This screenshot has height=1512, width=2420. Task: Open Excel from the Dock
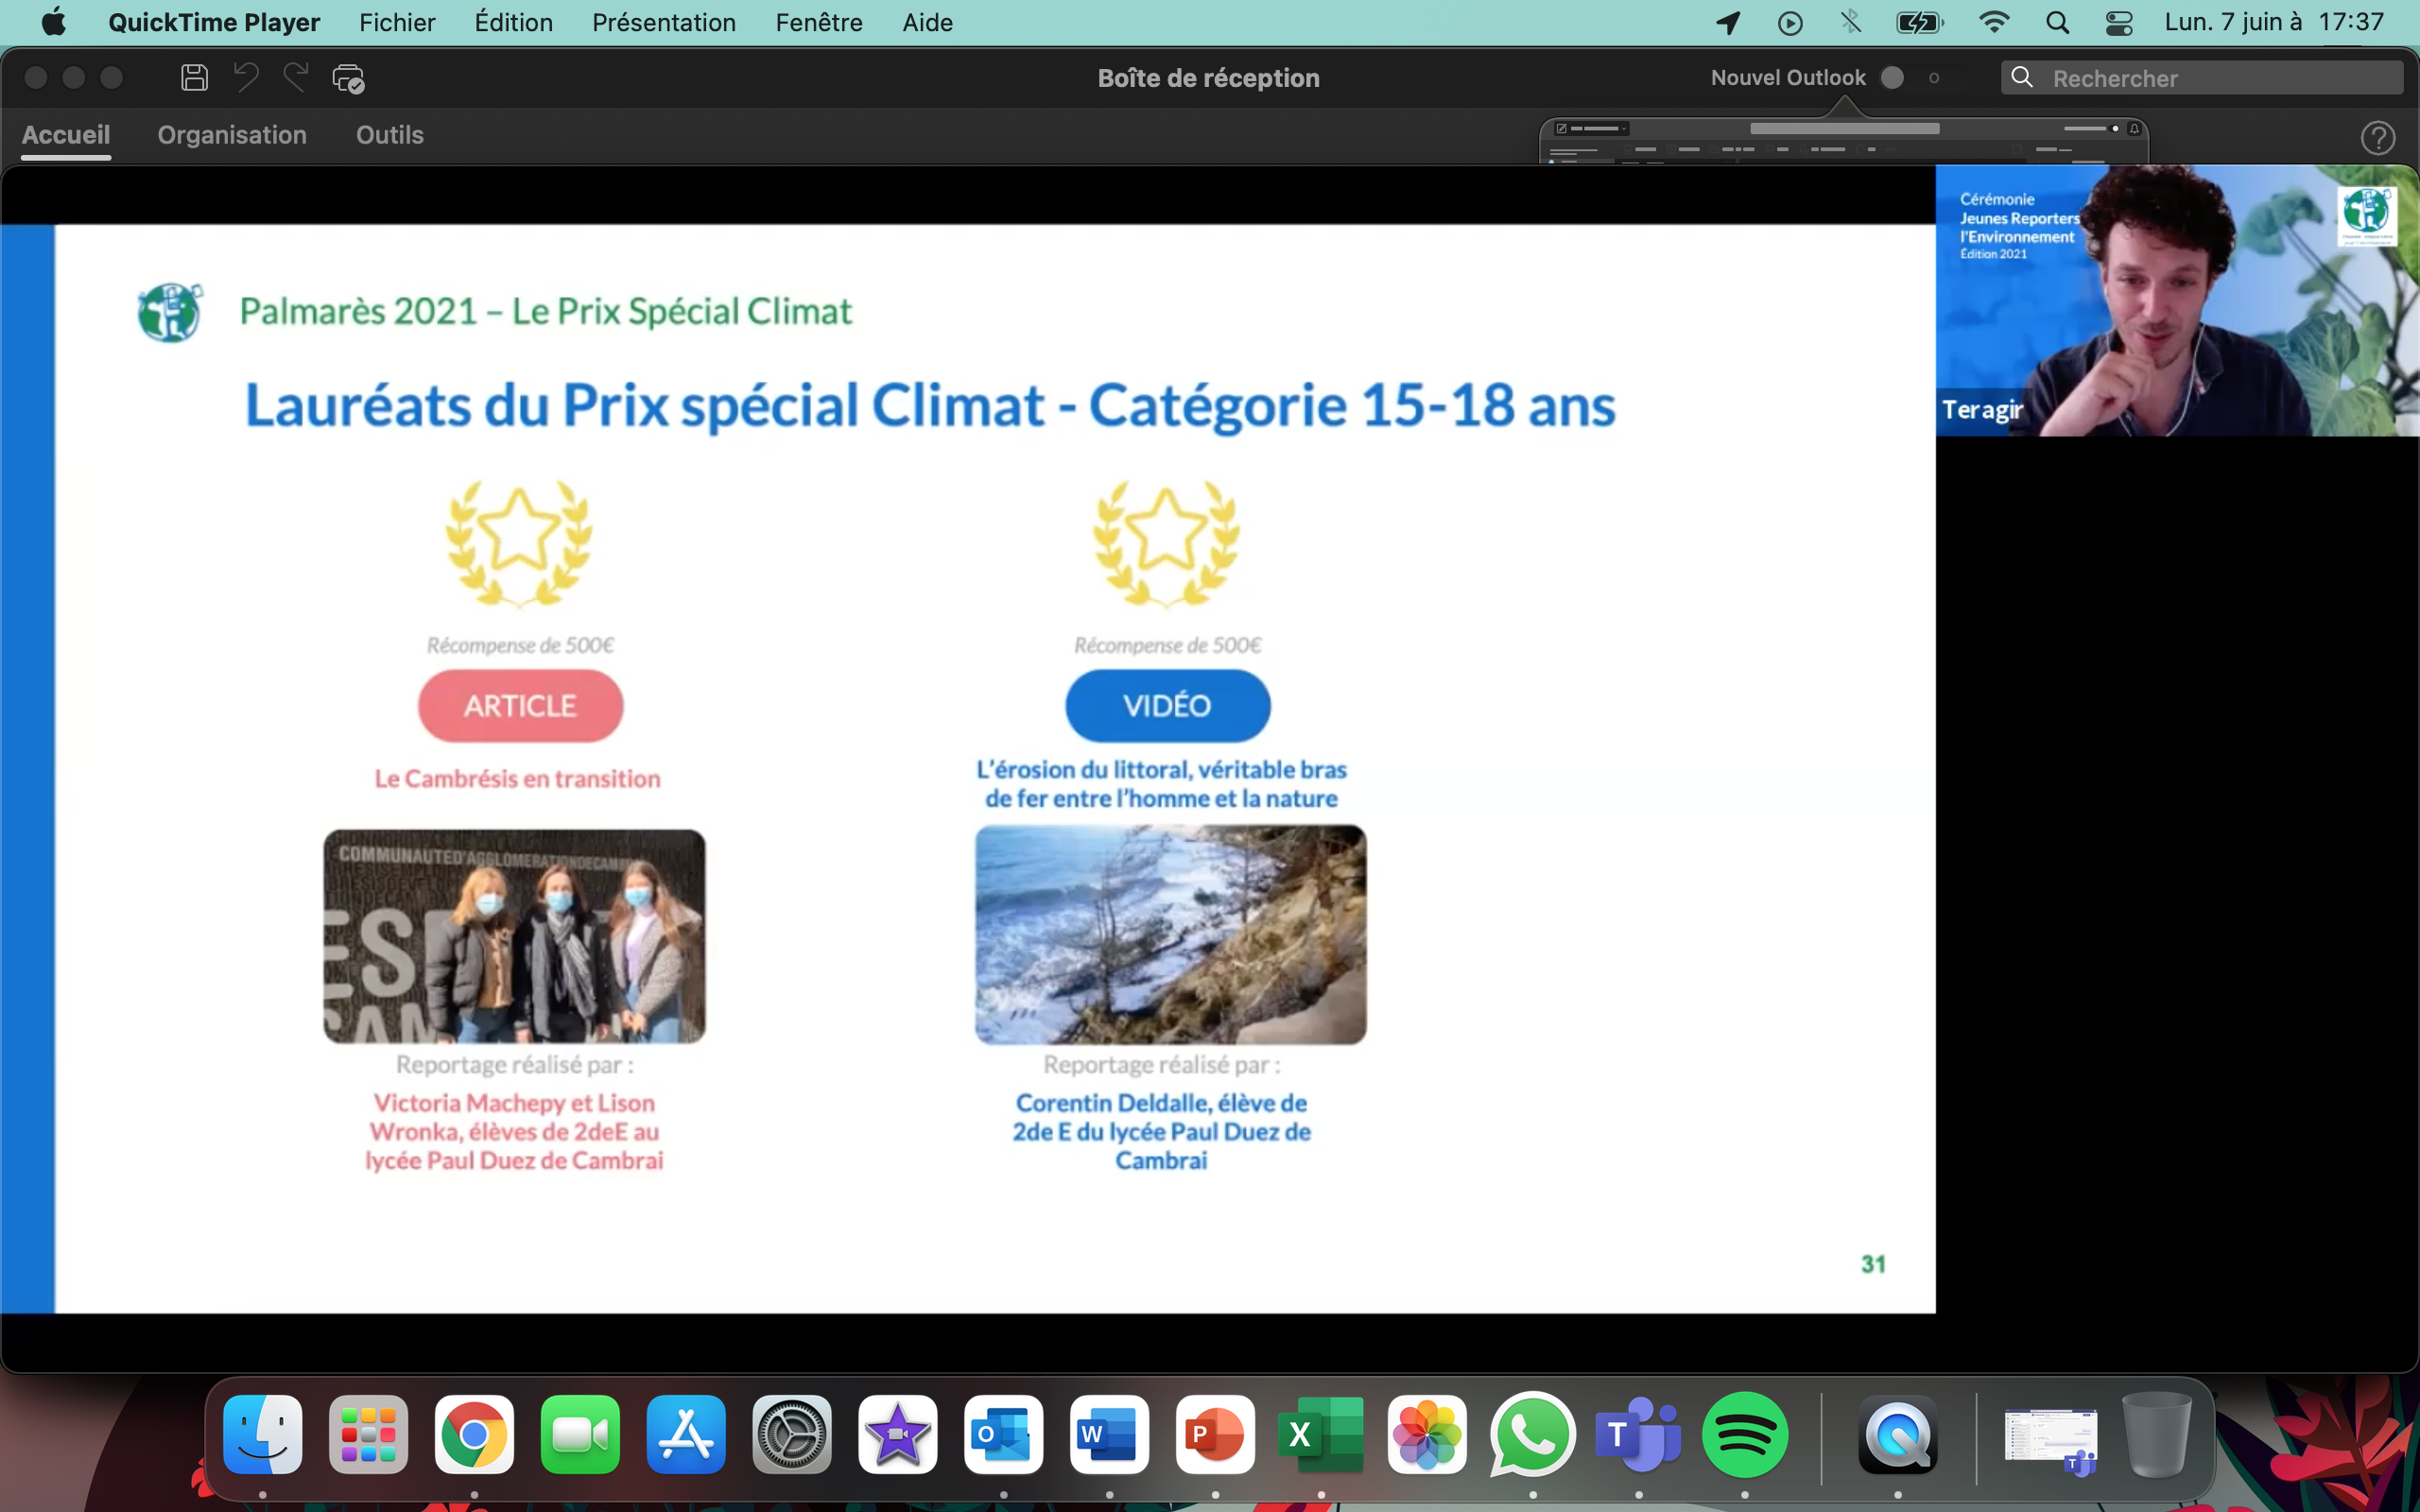[x=1321, y=1434]
